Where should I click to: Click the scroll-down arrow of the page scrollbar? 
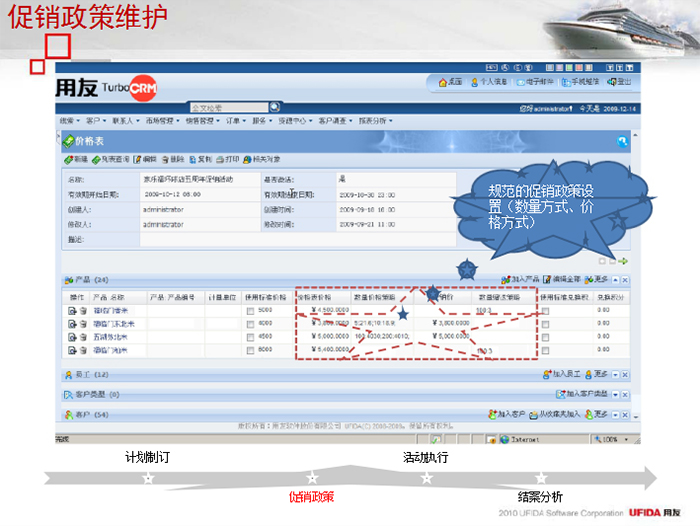click(x=636, y=417)
